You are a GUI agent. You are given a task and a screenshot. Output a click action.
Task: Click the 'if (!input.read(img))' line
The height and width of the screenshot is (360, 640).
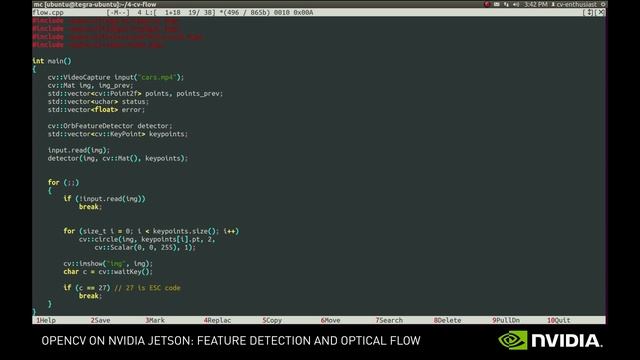[x=104, y=199]
